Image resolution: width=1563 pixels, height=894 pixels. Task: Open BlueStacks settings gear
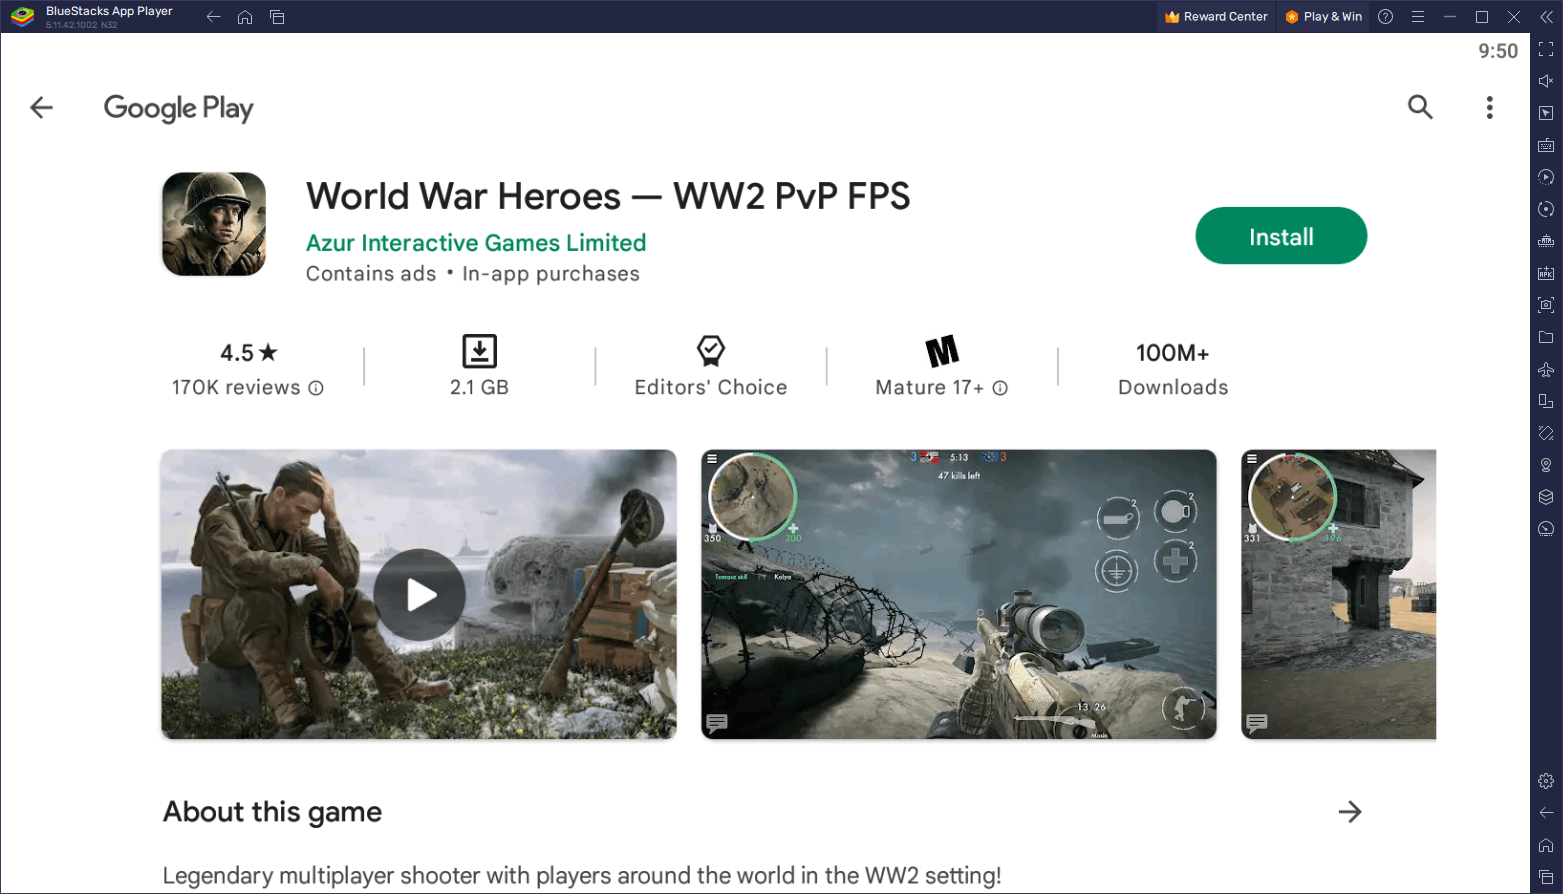click(x=1546, y=781)
